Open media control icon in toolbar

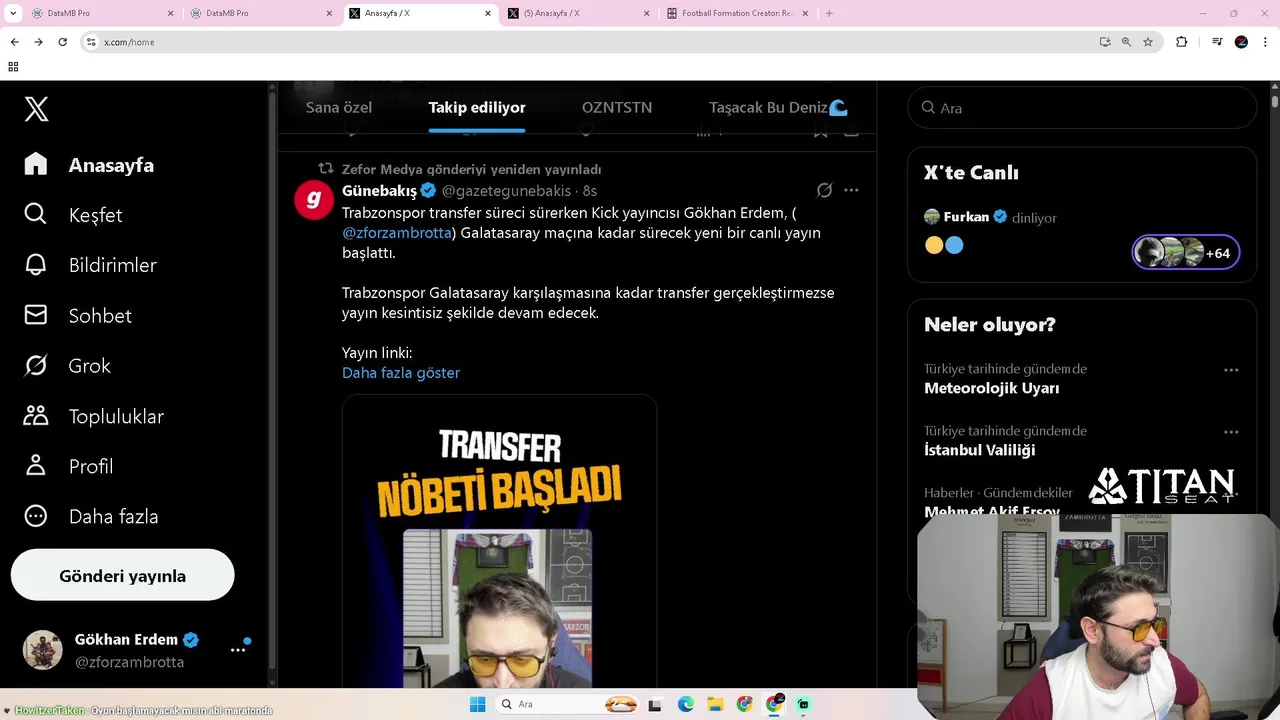tap(1217, 42)
